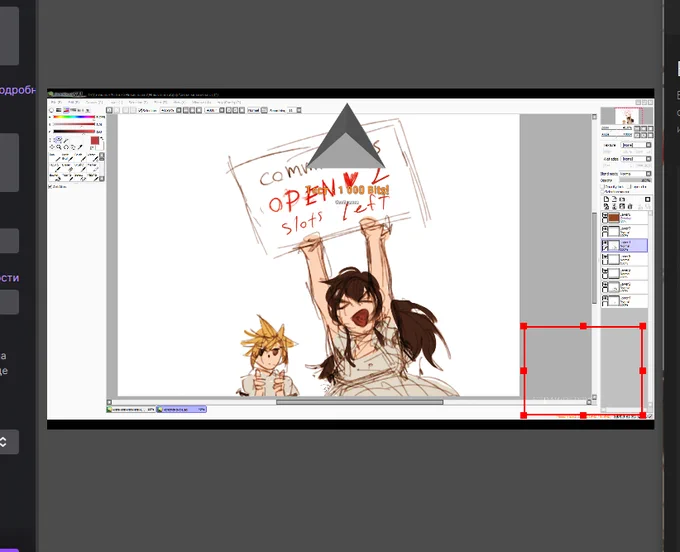
Task: Create a new linework layer
Action: [x=614, y=199]
